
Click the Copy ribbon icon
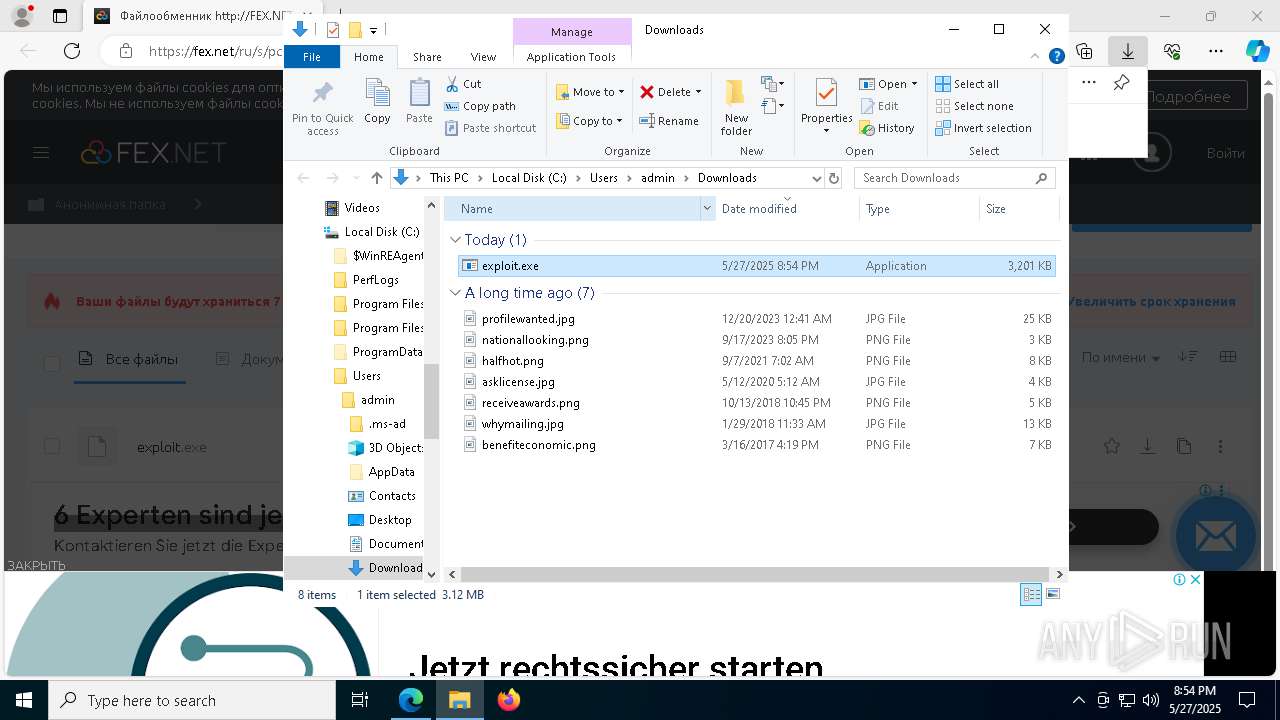[x=377, y=102]
